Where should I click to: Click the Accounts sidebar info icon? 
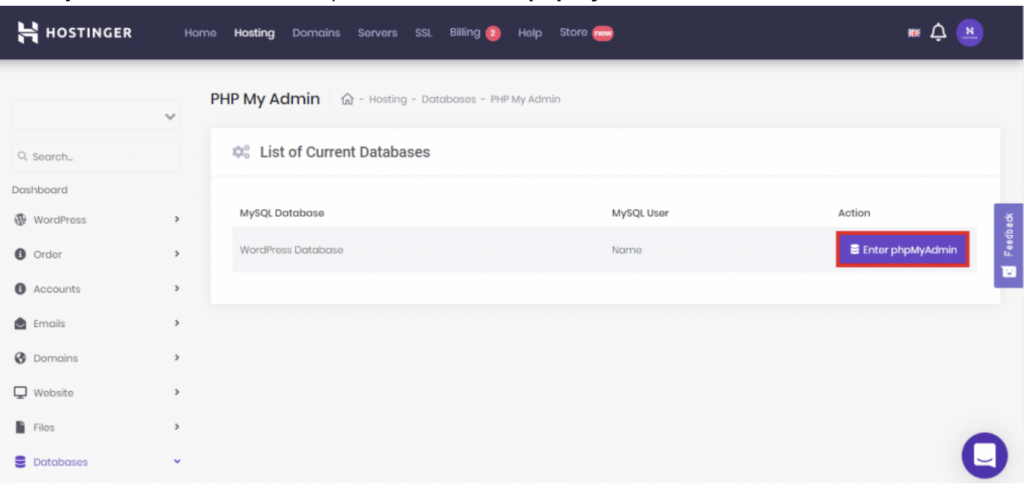tap(20, 289)
